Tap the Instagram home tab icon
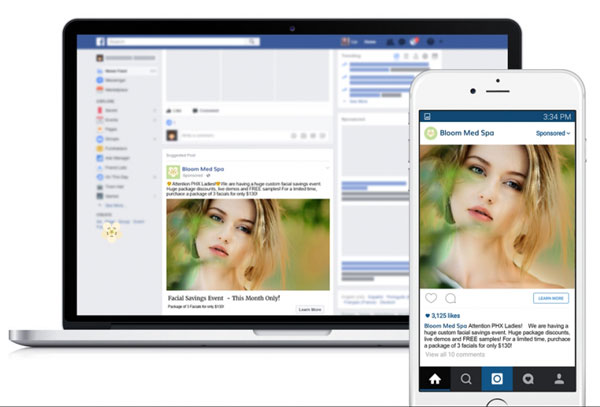Image resolution: width=600 pixels, height=407 pixels. click(434, 380)
